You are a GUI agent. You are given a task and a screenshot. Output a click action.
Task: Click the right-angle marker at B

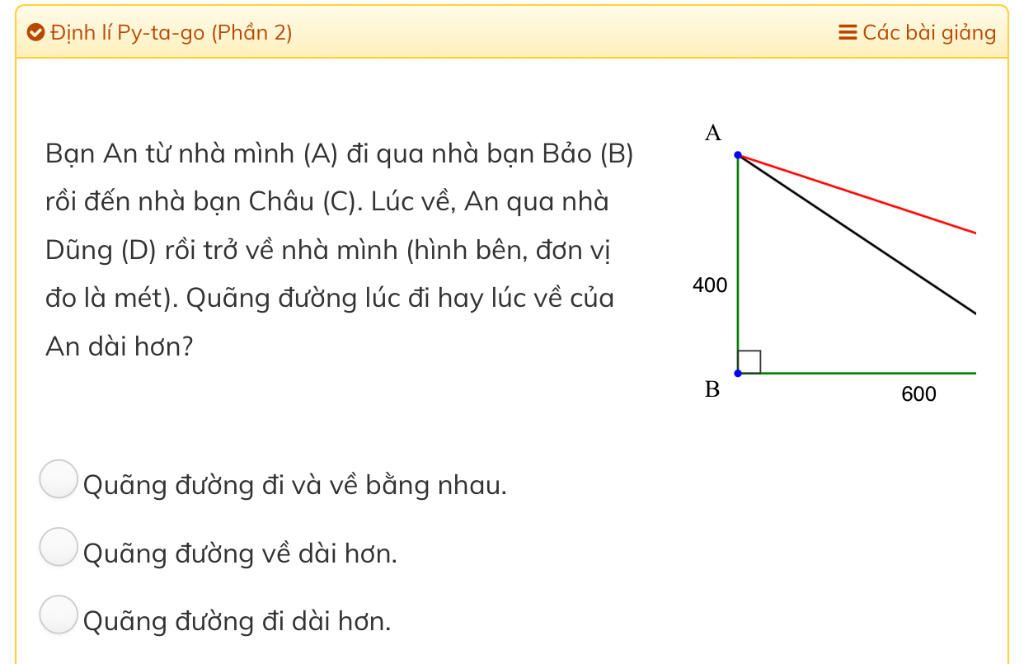749,362
